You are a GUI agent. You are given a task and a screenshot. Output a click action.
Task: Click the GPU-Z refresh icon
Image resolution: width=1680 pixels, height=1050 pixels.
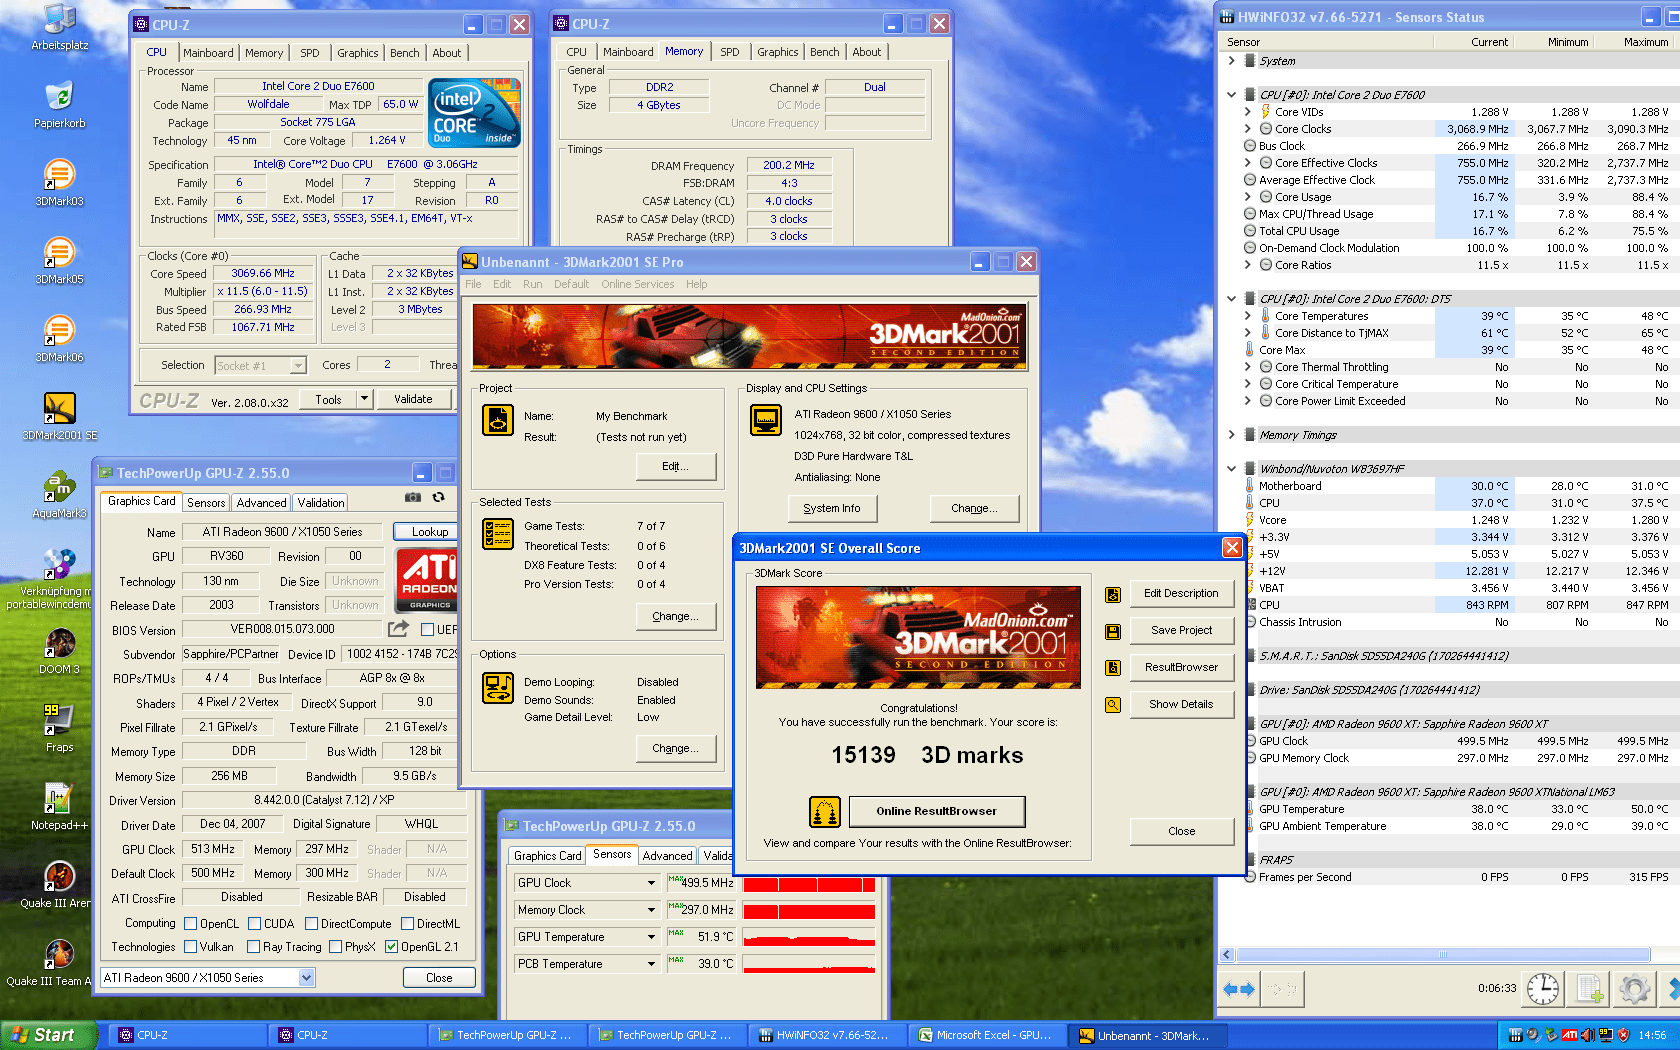(x=438, y=497)
